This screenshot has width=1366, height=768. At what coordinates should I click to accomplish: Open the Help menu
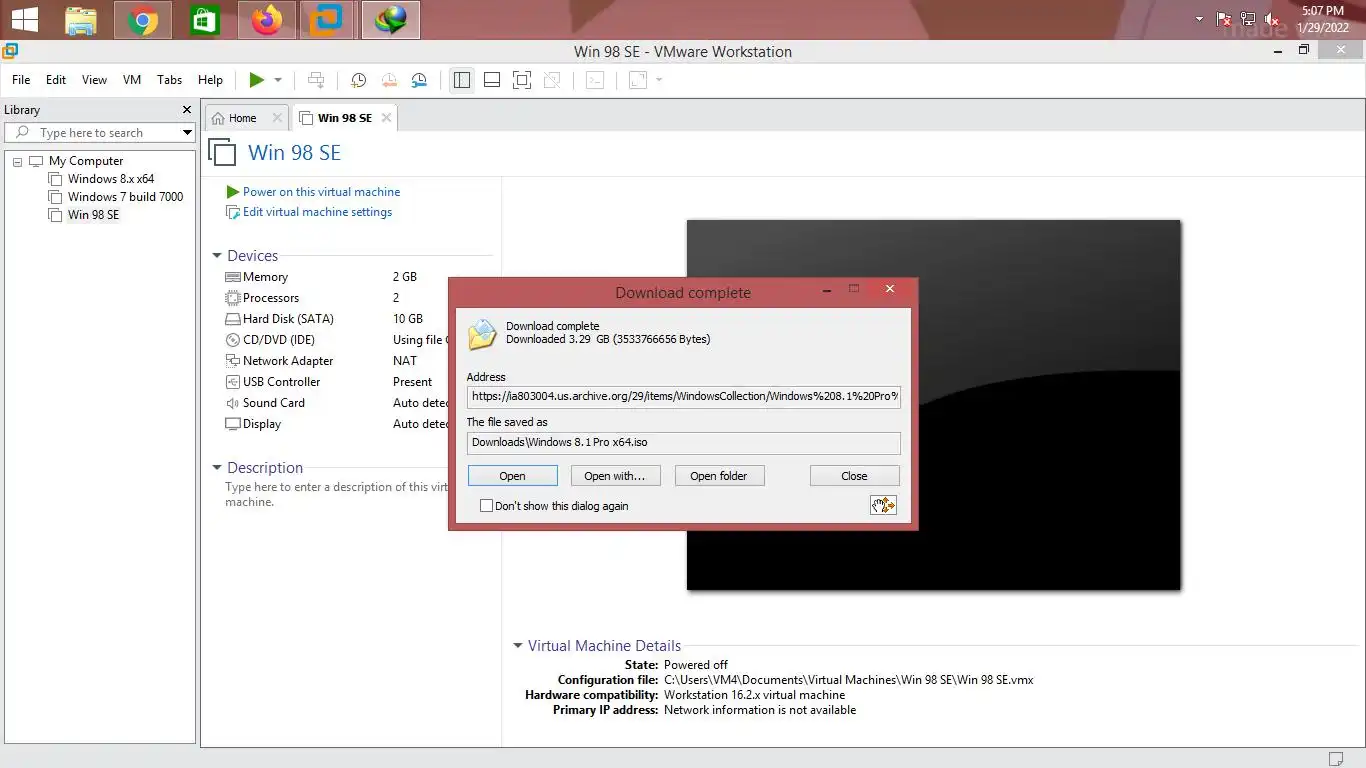click(x=210, y=80)
